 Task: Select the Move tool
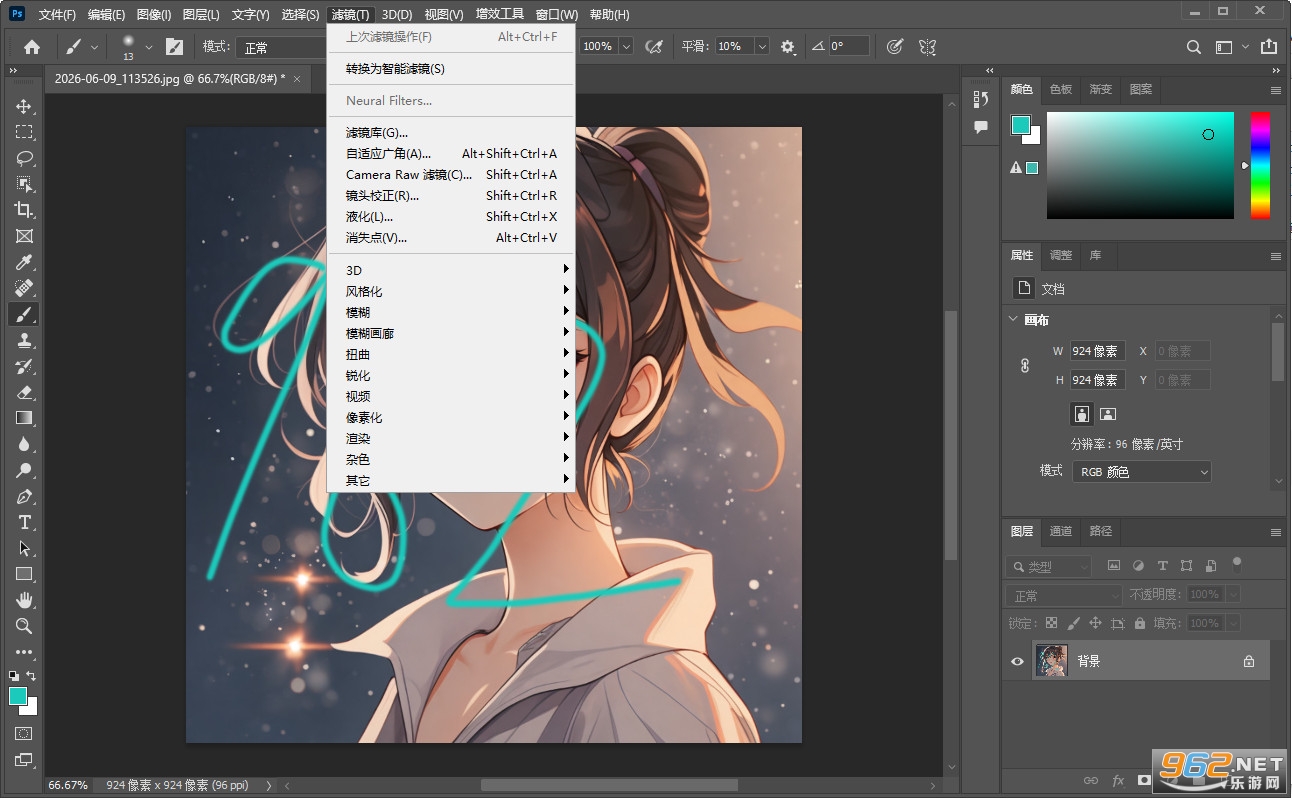[24, 106]
